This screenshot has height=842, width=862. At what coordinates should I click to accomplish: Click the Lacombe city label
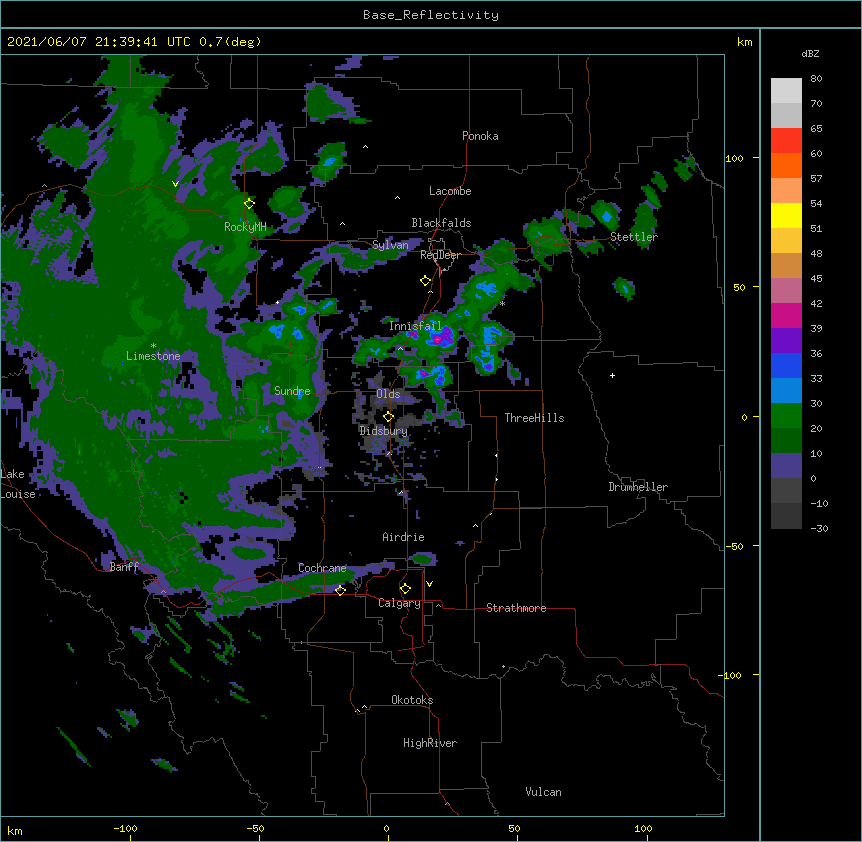pyautogui.click(x=450, y=191)
